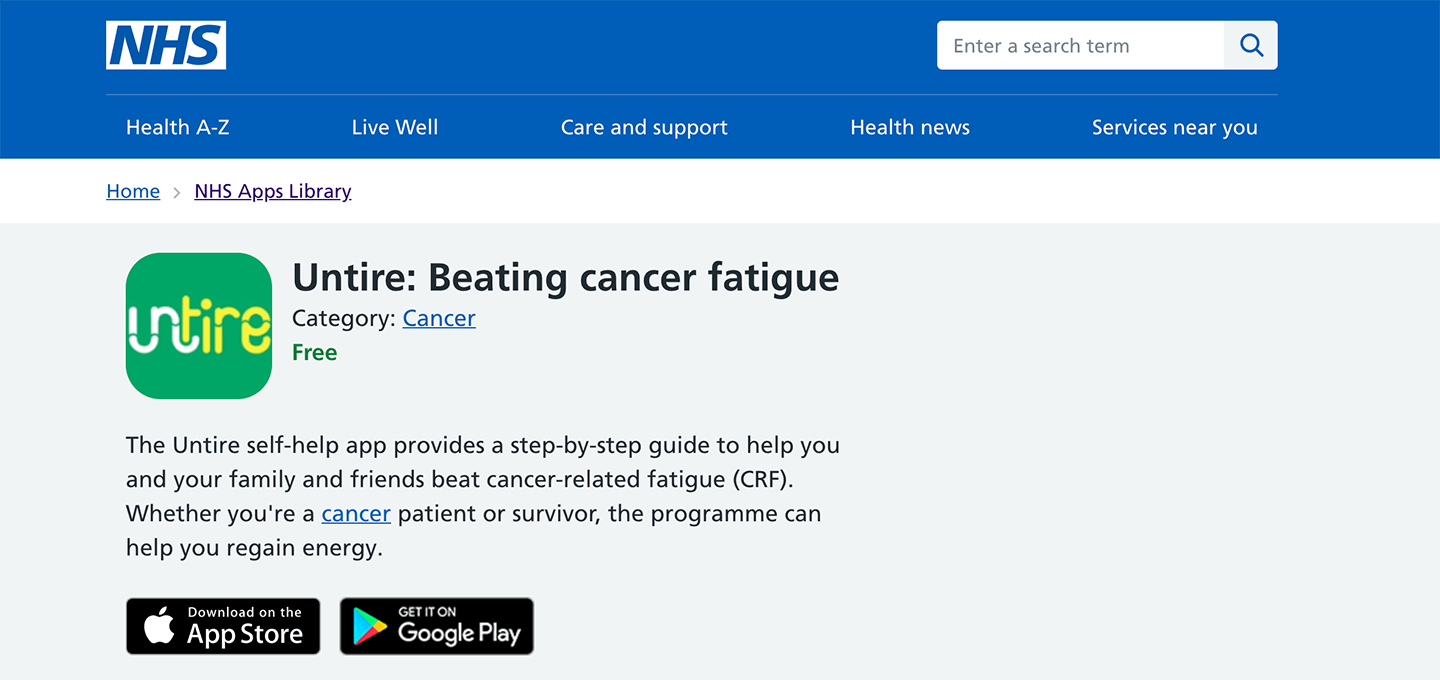Viewport: 1440px width, 680px height.
Task: Open the Get it on Google Play badge
Action: coord(437,626)
